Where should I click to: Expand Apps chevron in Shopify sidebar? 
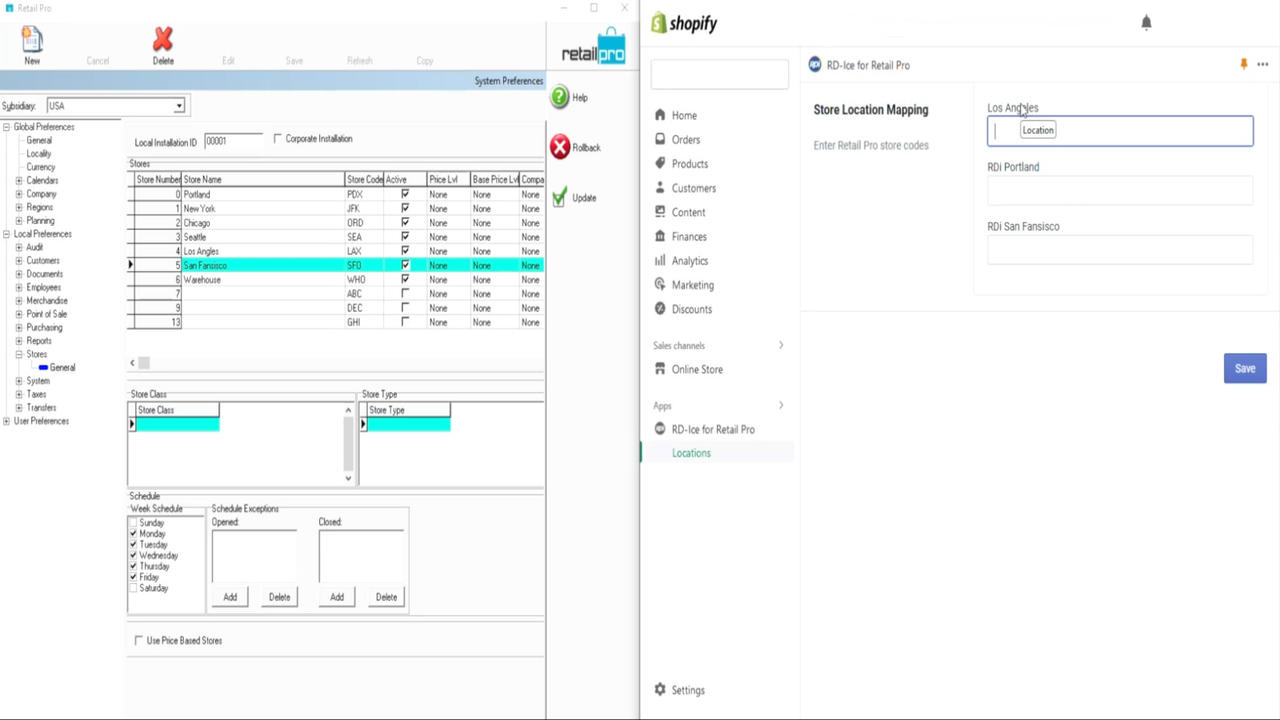pos(781,405)
